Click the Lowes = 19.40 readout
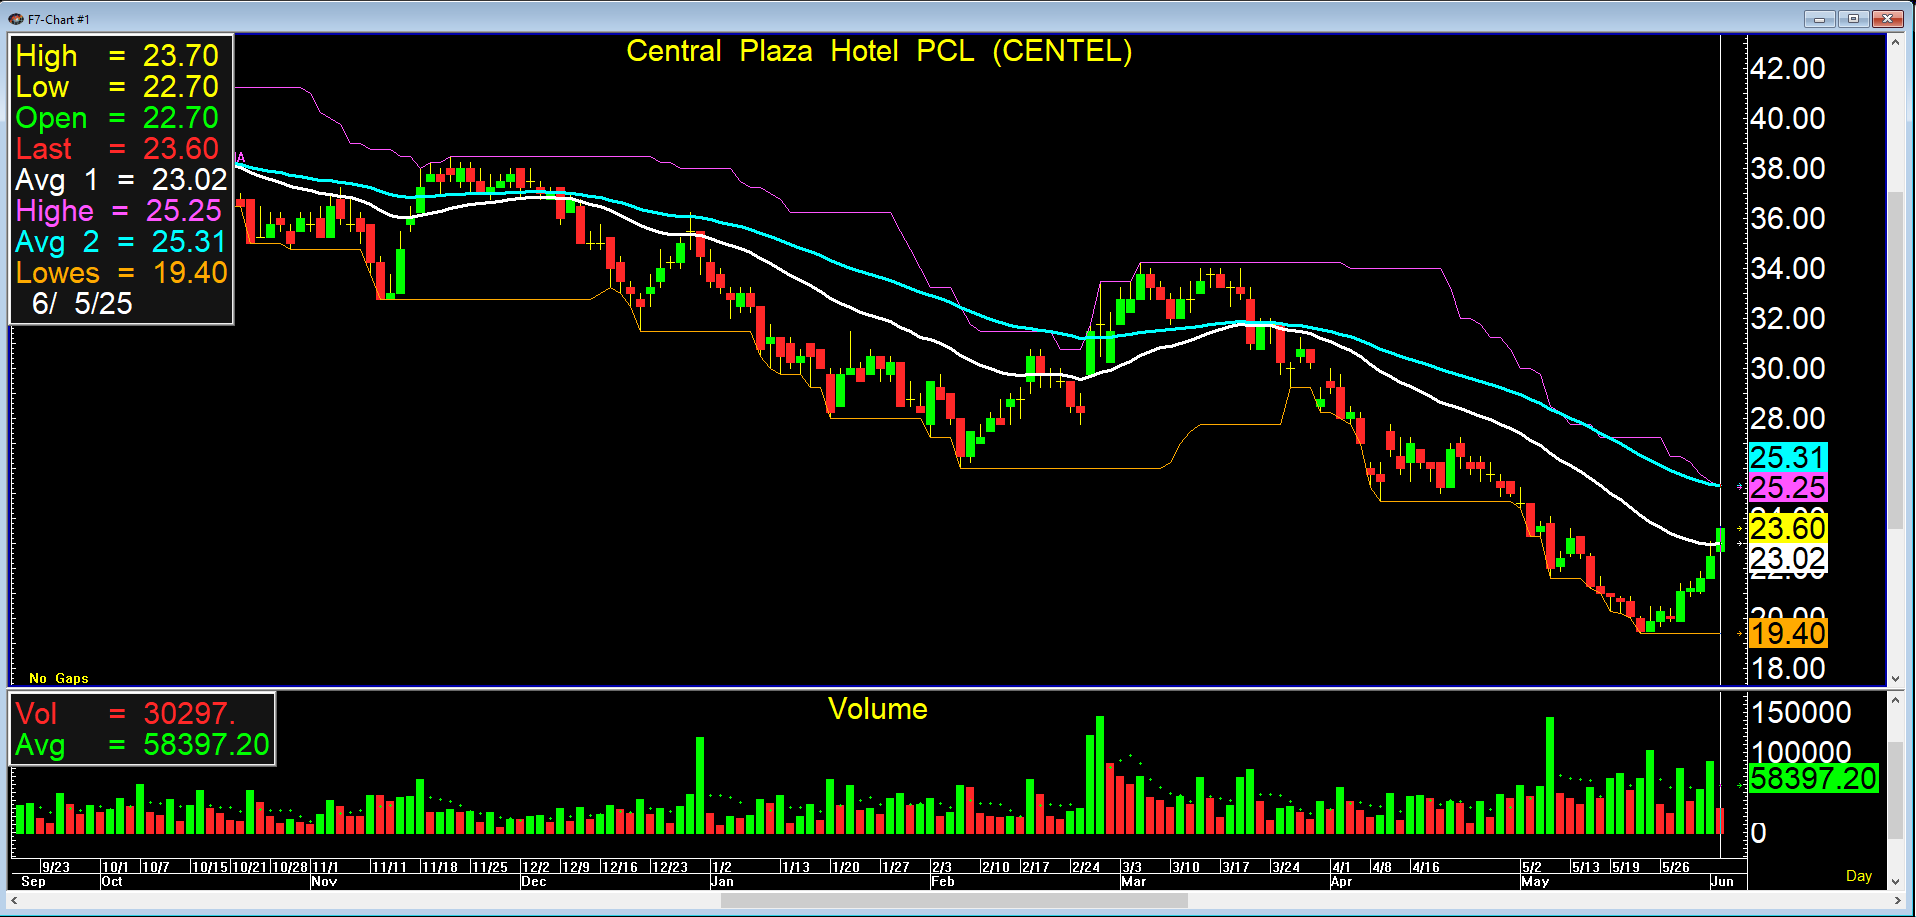This screenshot has width=1916, height=917. pyautogui.click(x=121, y=272)
